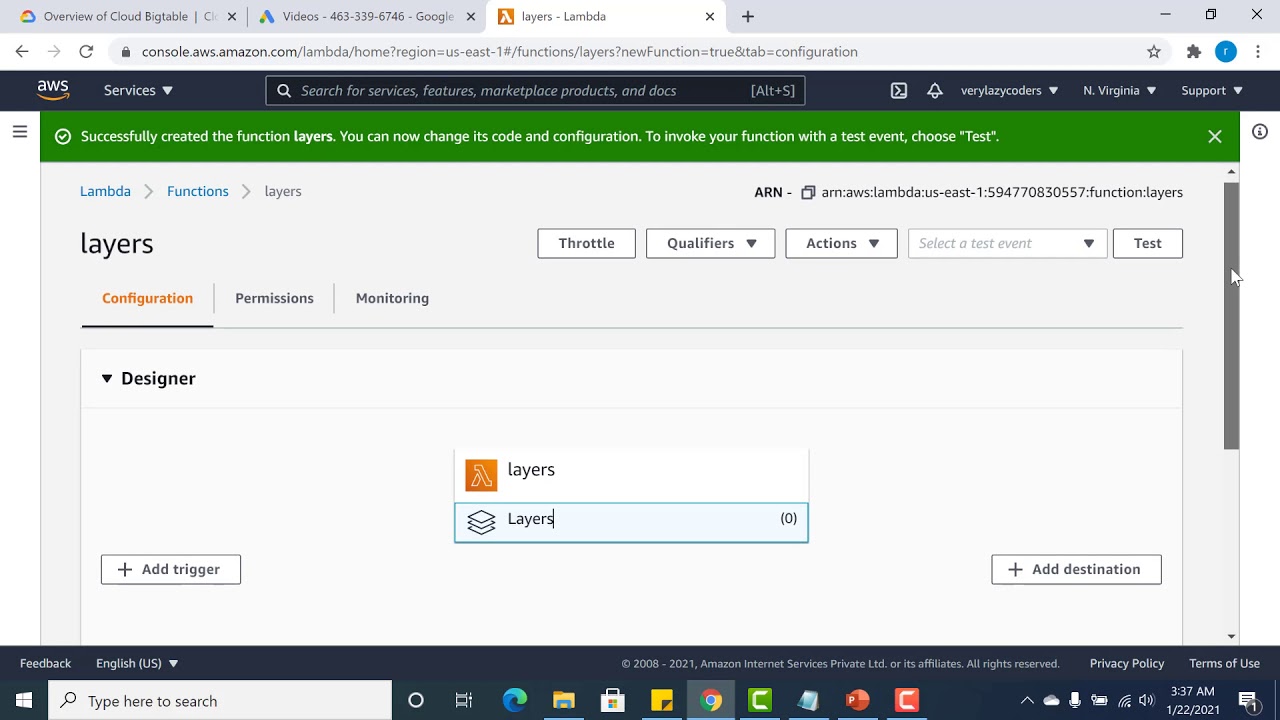The height and width of the screenshot is (720, 1280).
Task: Open the notifications bell icon
Action: point(935,90)
